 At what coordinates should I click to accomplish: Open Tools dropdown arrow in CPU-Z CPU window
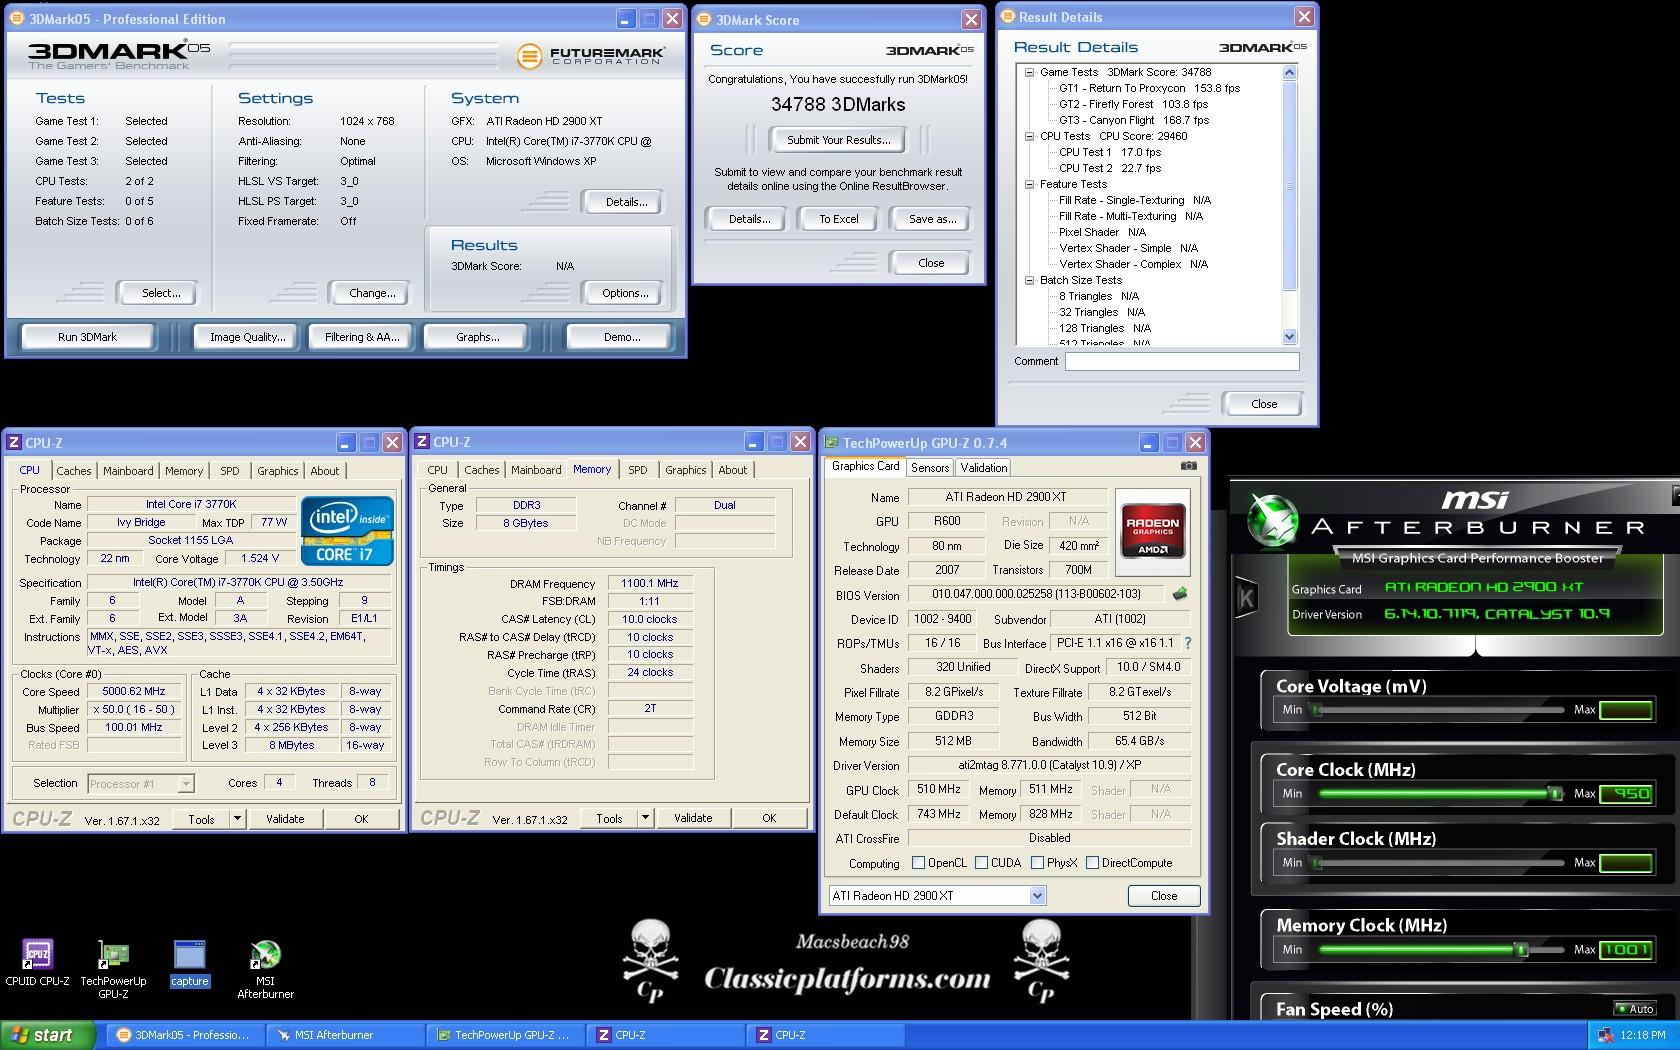pyautogui.click(x=237, y=818)
